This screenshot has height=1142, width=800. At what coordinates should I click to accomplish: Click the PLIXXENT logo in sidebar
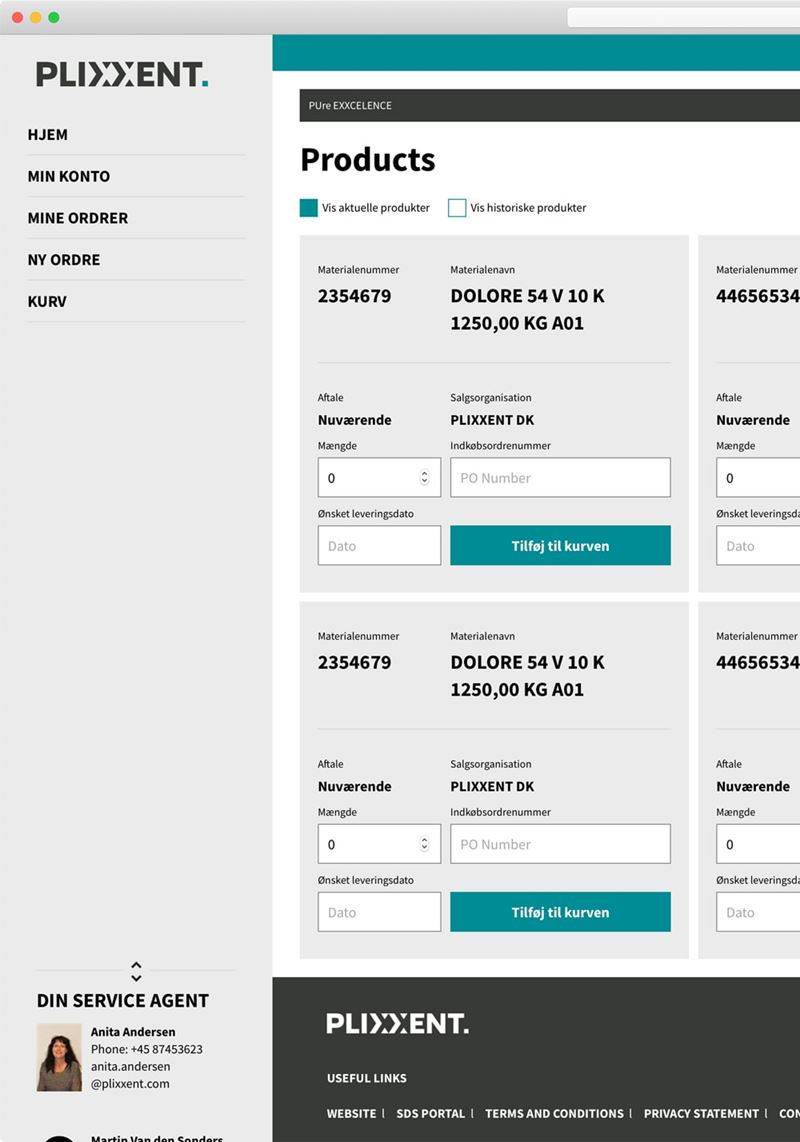pyautogui.click(x=122, y=74)
